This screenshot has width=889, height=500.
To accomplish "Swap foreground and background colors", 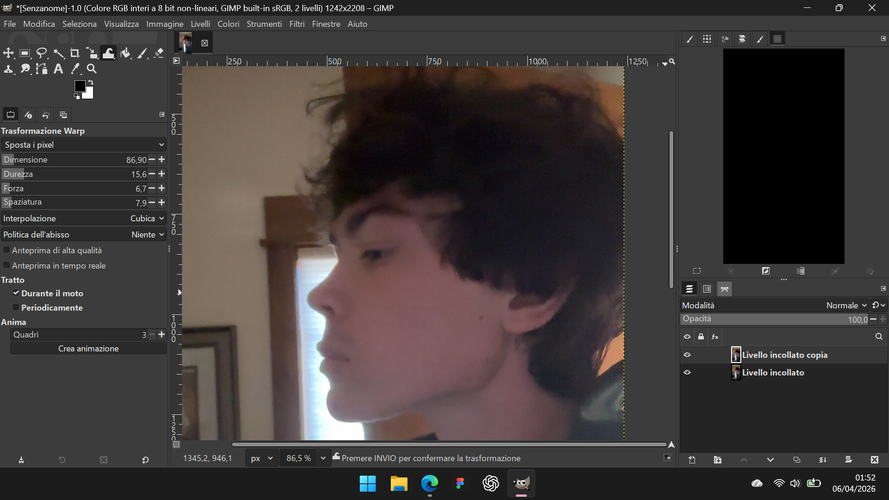I will [x=90, y=83].
